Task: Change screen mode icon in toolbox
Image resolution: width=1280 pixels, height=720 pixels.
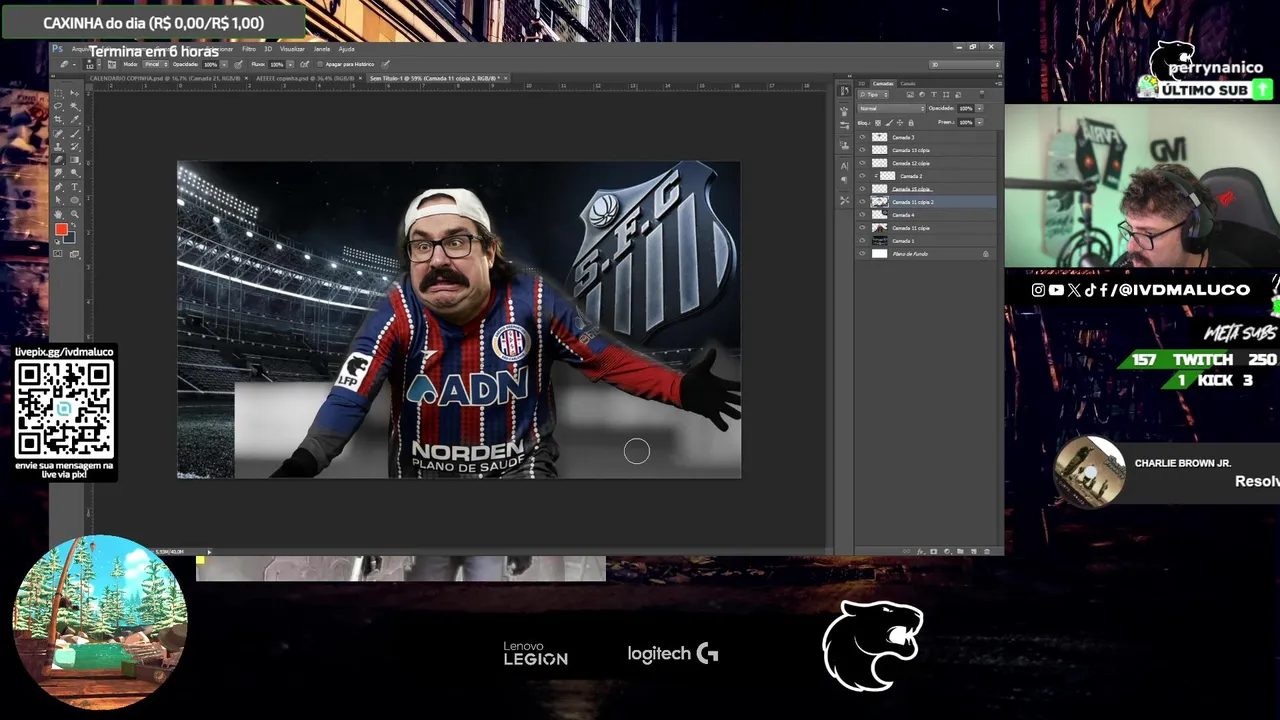Action: tap(74, 253)
